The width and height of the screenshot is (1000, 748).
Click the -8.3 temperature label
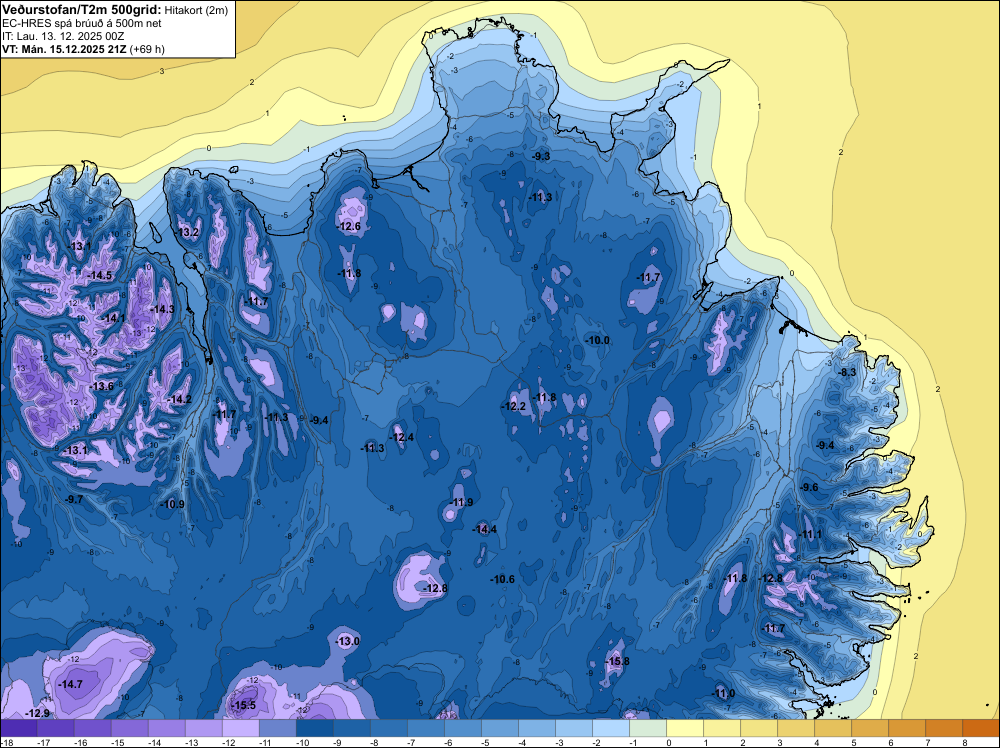846,372
